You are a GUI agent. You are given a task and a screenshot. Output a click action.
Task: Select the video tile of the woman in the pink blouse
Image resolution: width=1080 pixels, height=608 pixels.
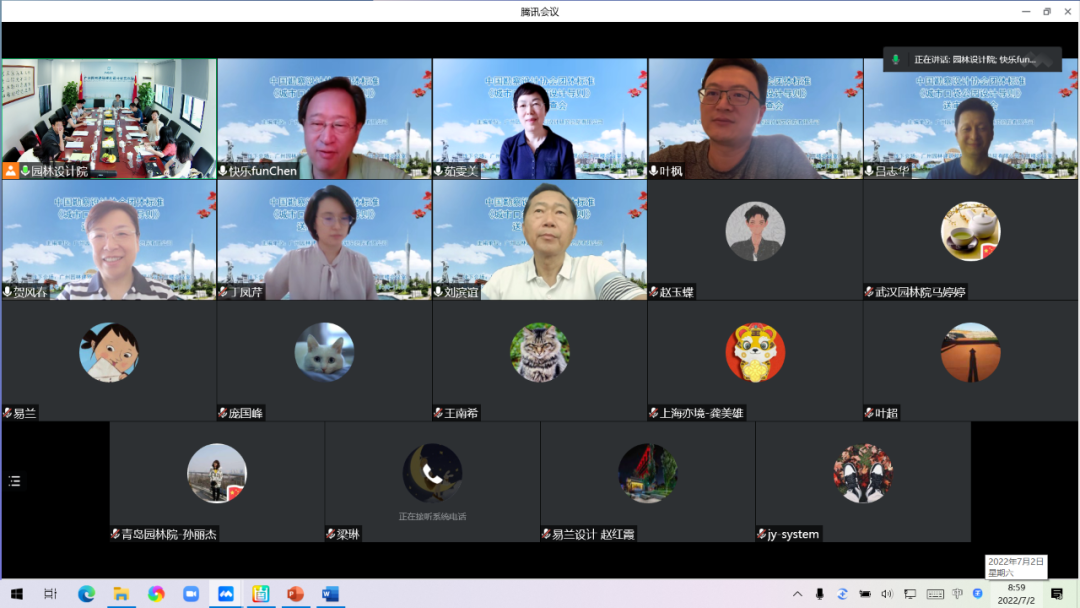324,240
